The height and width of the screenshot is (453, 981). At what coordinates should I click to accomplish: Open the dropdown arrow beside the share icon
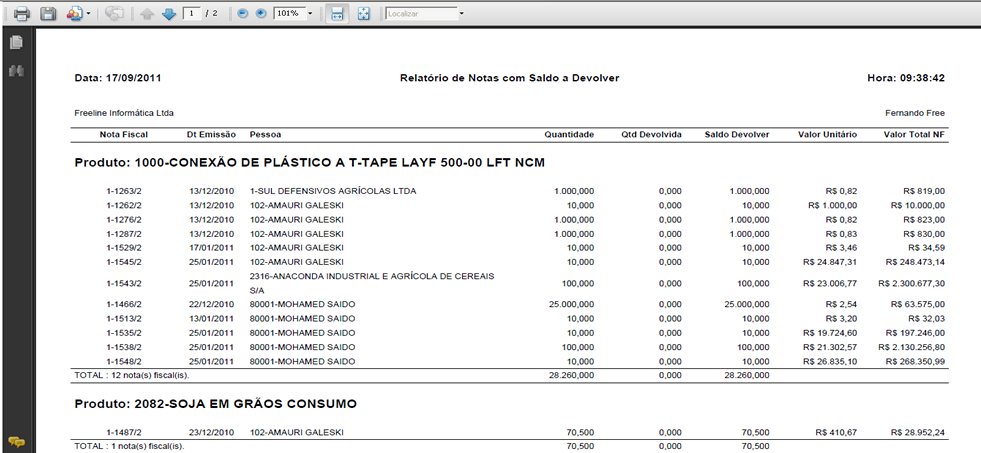pos(88,14)
